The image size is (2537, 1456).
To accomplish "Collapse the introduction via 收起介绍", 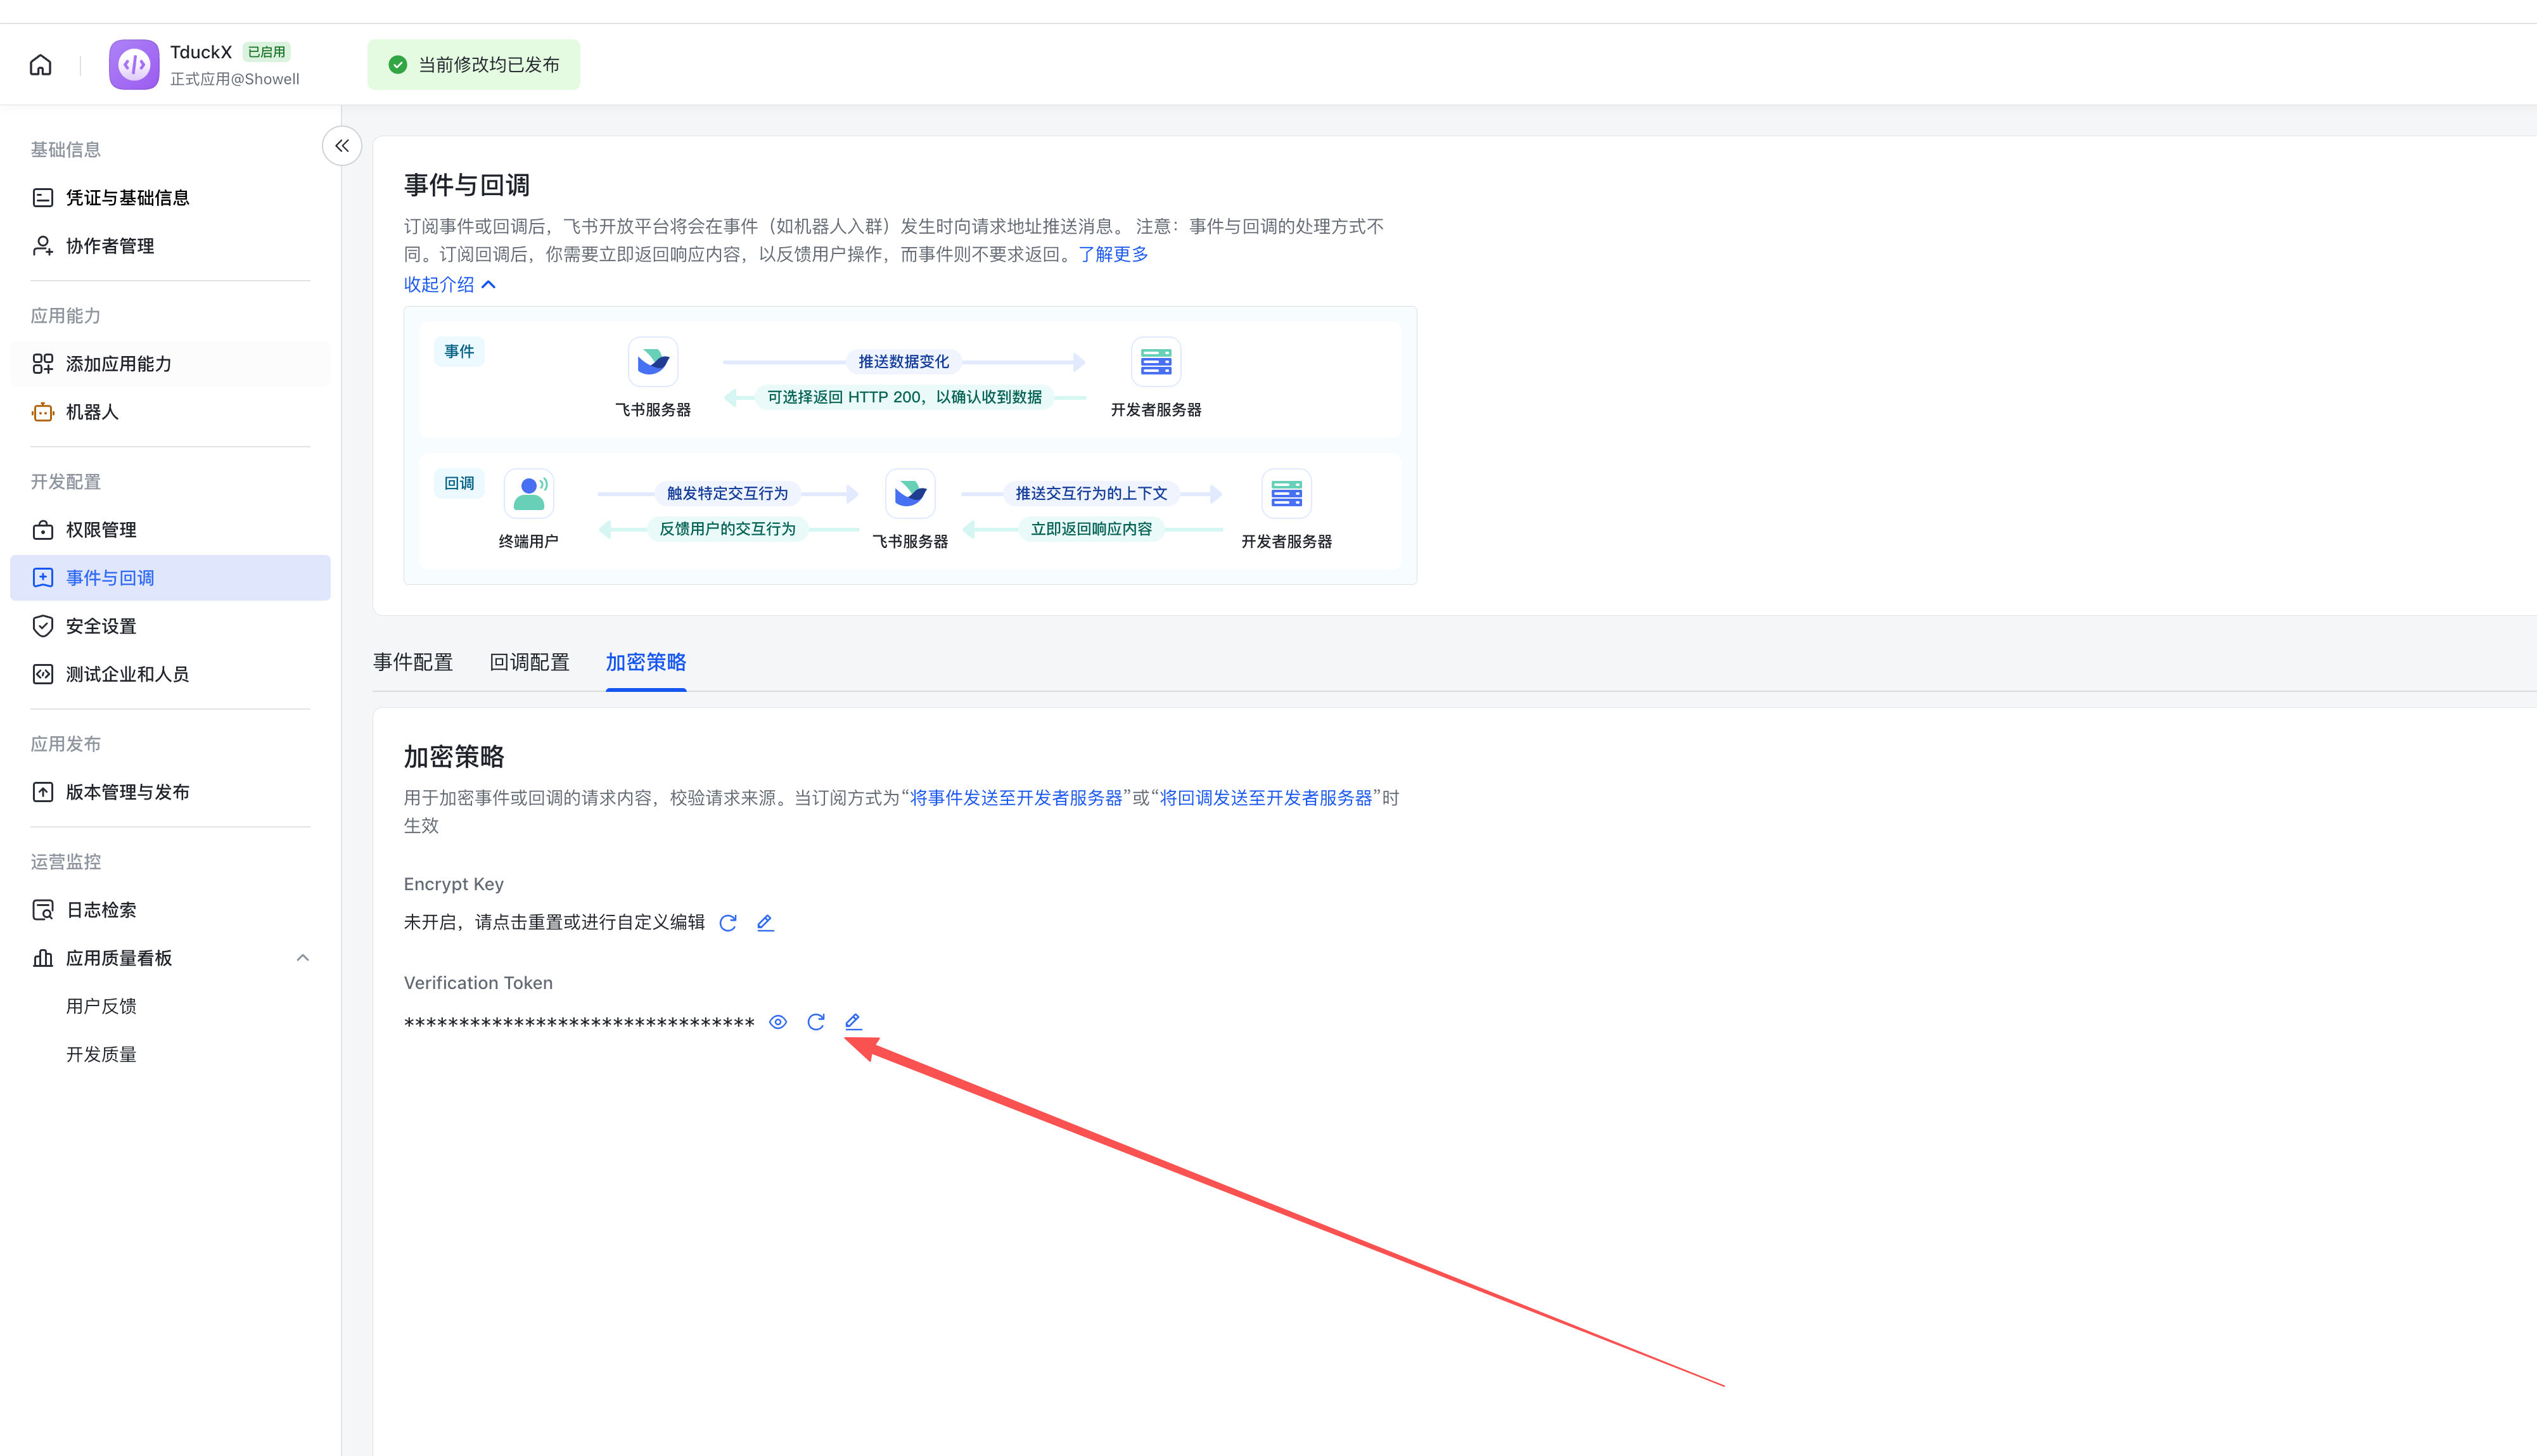I will (450, 285).
